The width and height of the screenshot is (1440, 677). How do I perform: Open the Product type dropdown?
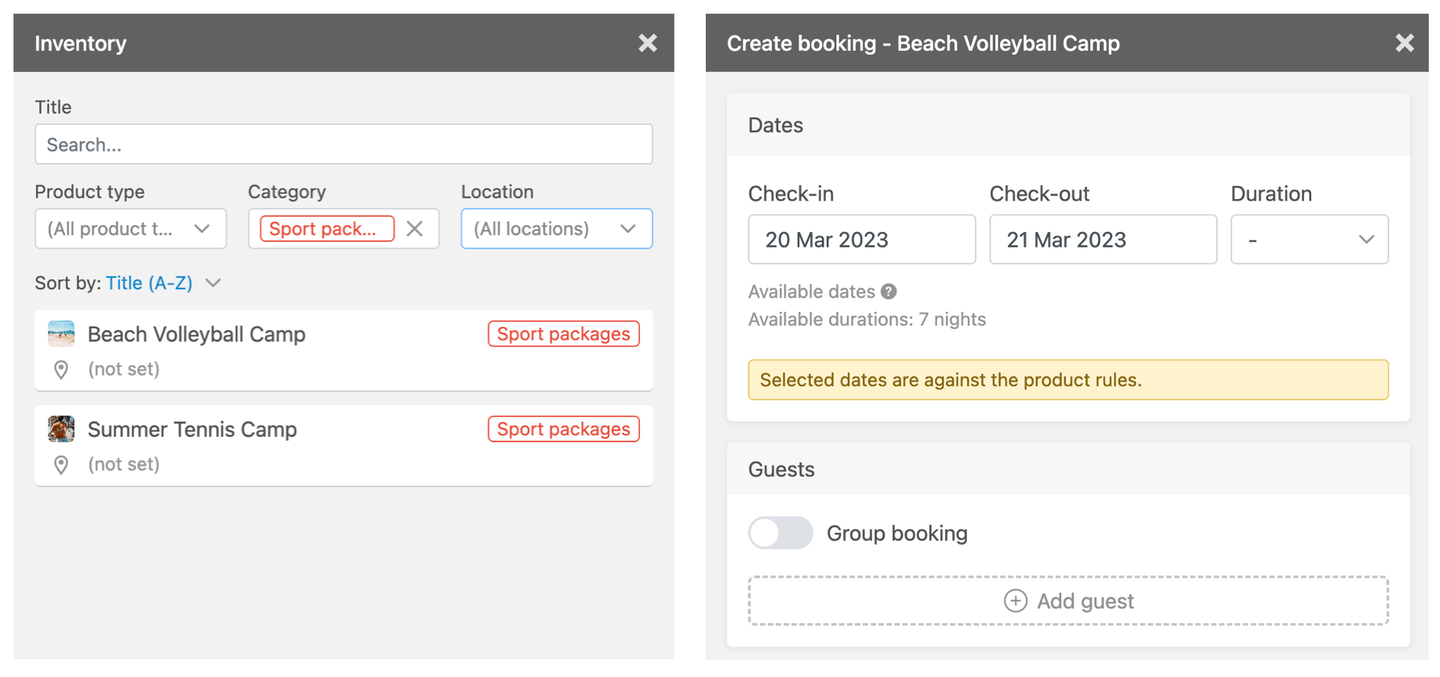point(131,229)
